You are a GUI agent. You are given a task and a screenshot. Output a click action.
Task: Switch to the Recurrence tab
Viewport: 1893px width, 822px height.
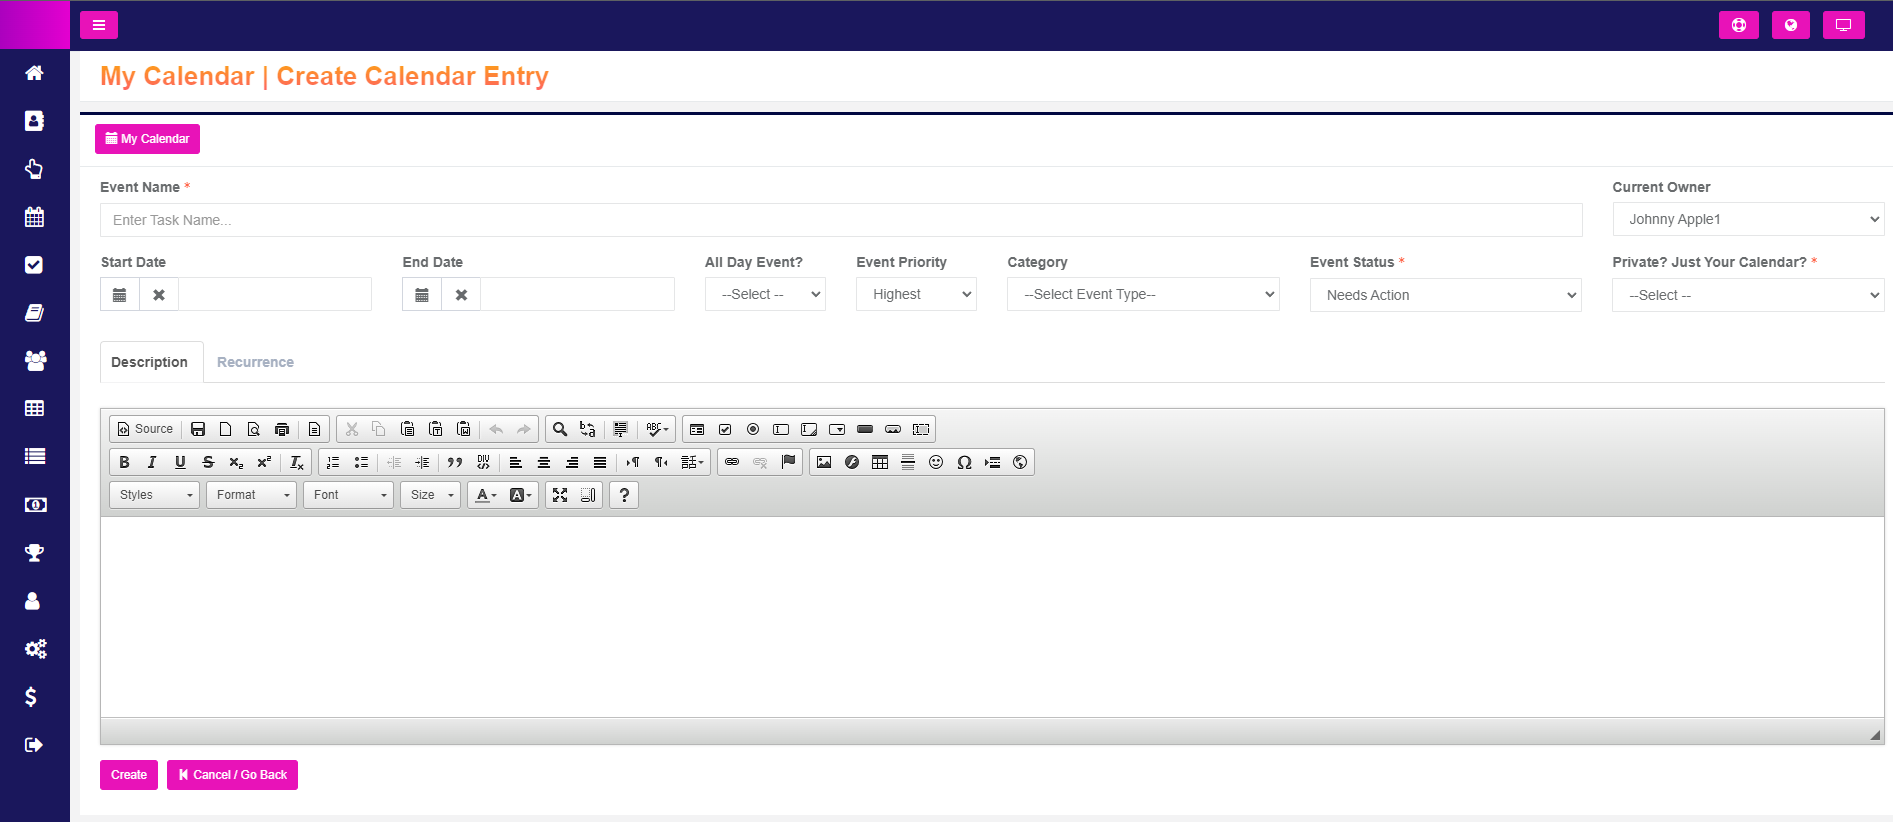[255, 362]
